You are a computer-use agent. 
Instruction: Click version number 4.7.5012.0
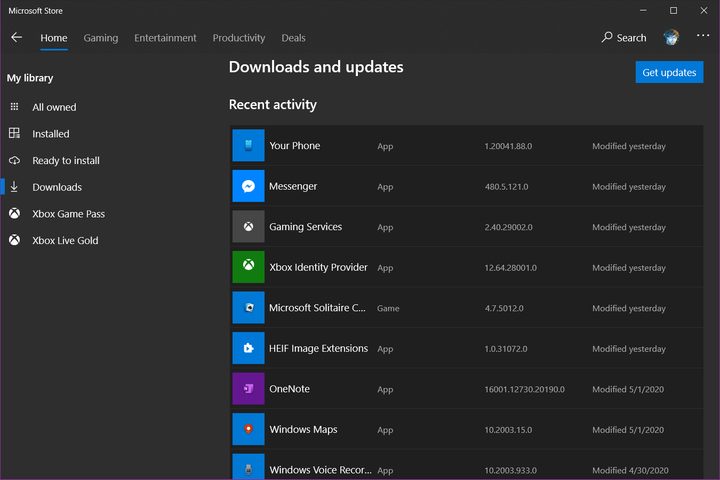504,308
